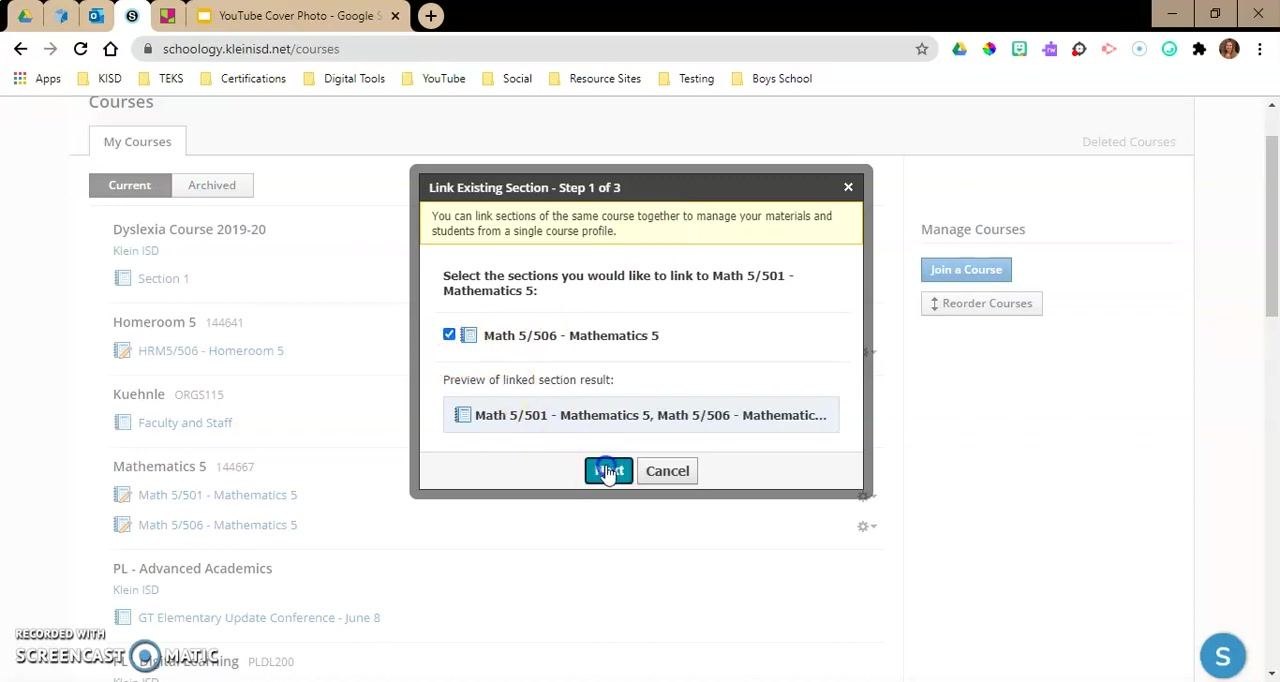Open the TEKS bookmarks folder
Viewport: 1280px width, 682px height.
pos(160,78)
